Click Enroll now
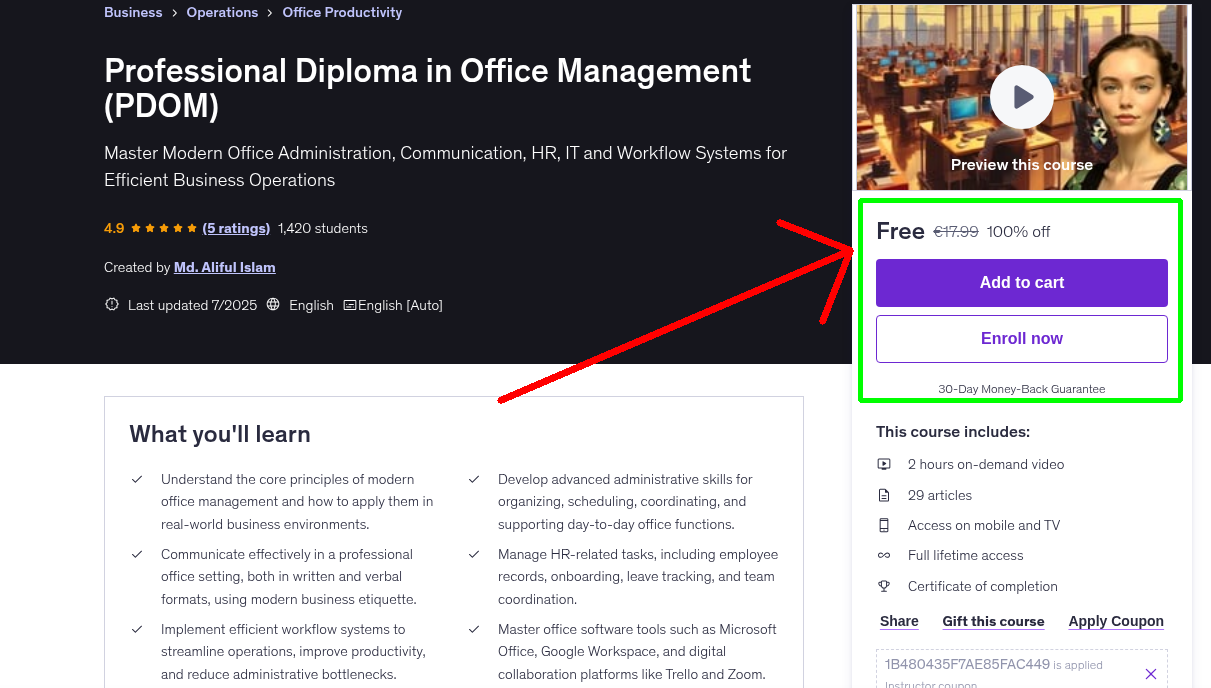Screen dimensions: 1211x688 point(1021,338)
